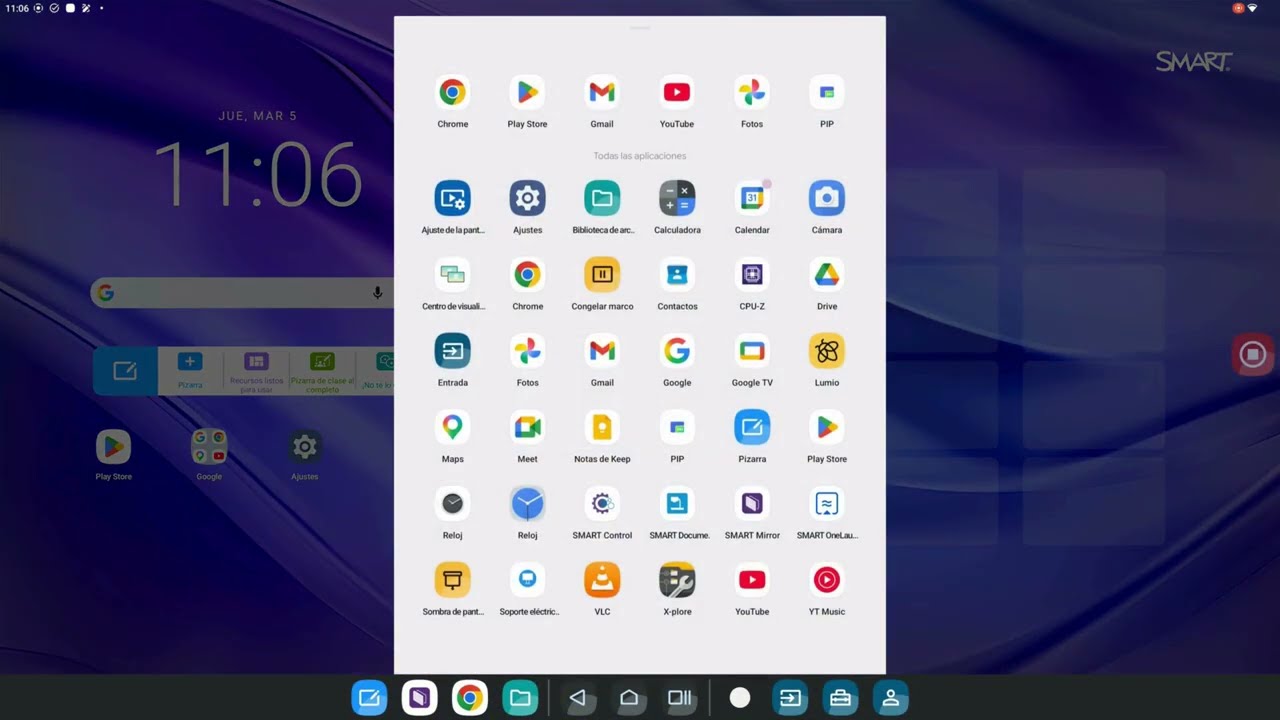This screenshot has height=720, width=1280.
Task: Open the toolbox icon in taskbar
Action: click(x=840, y=698)
